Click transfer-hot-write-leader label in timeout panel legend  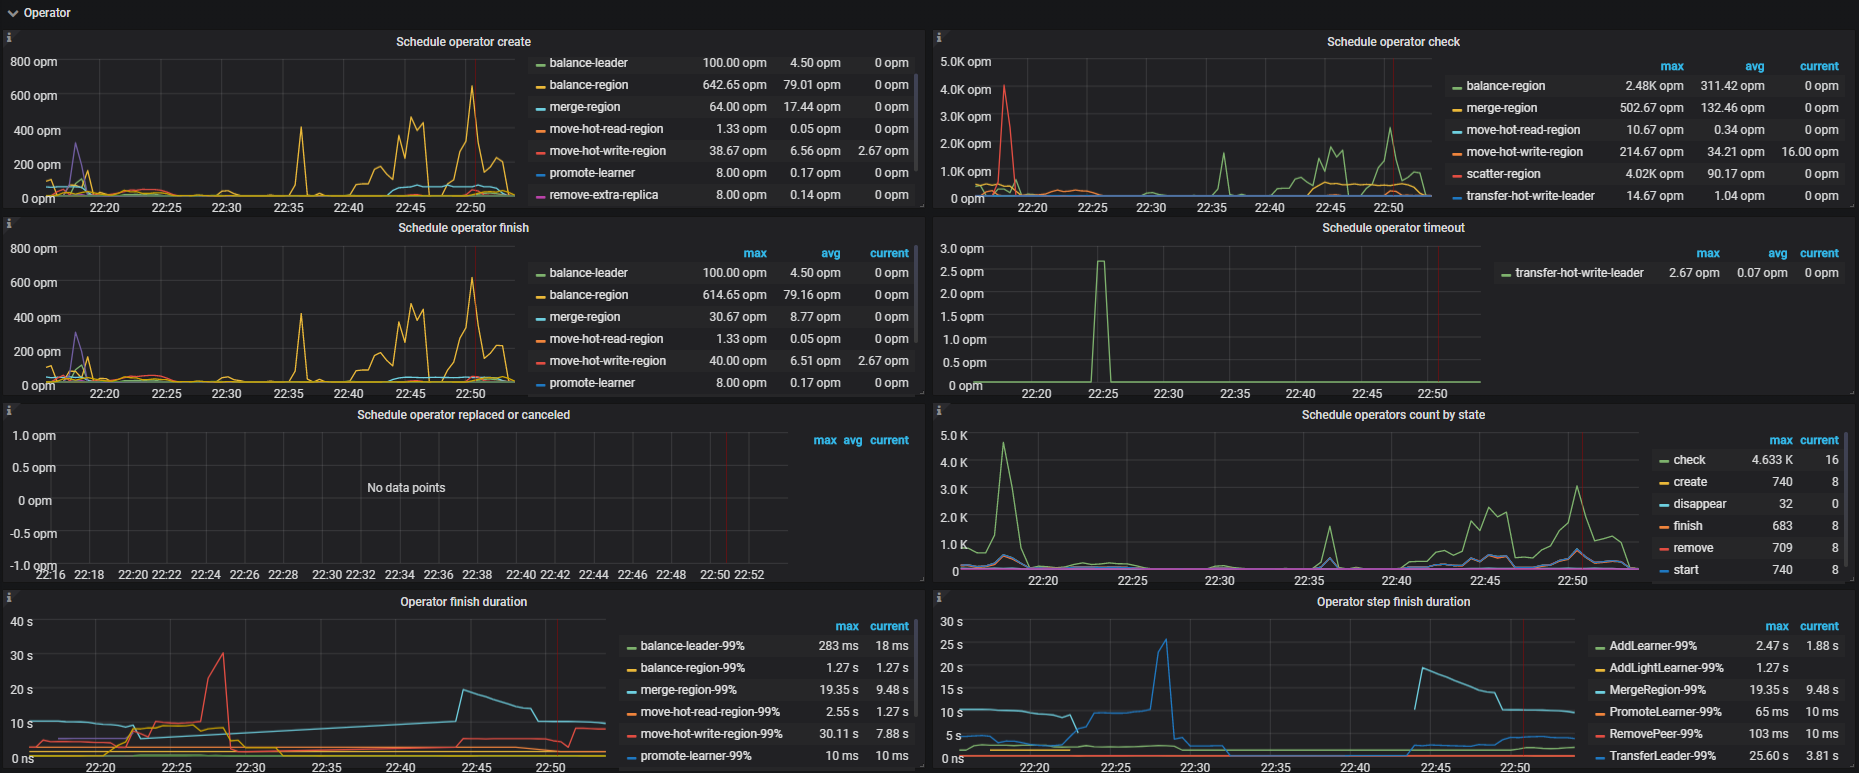(1578, 273)
